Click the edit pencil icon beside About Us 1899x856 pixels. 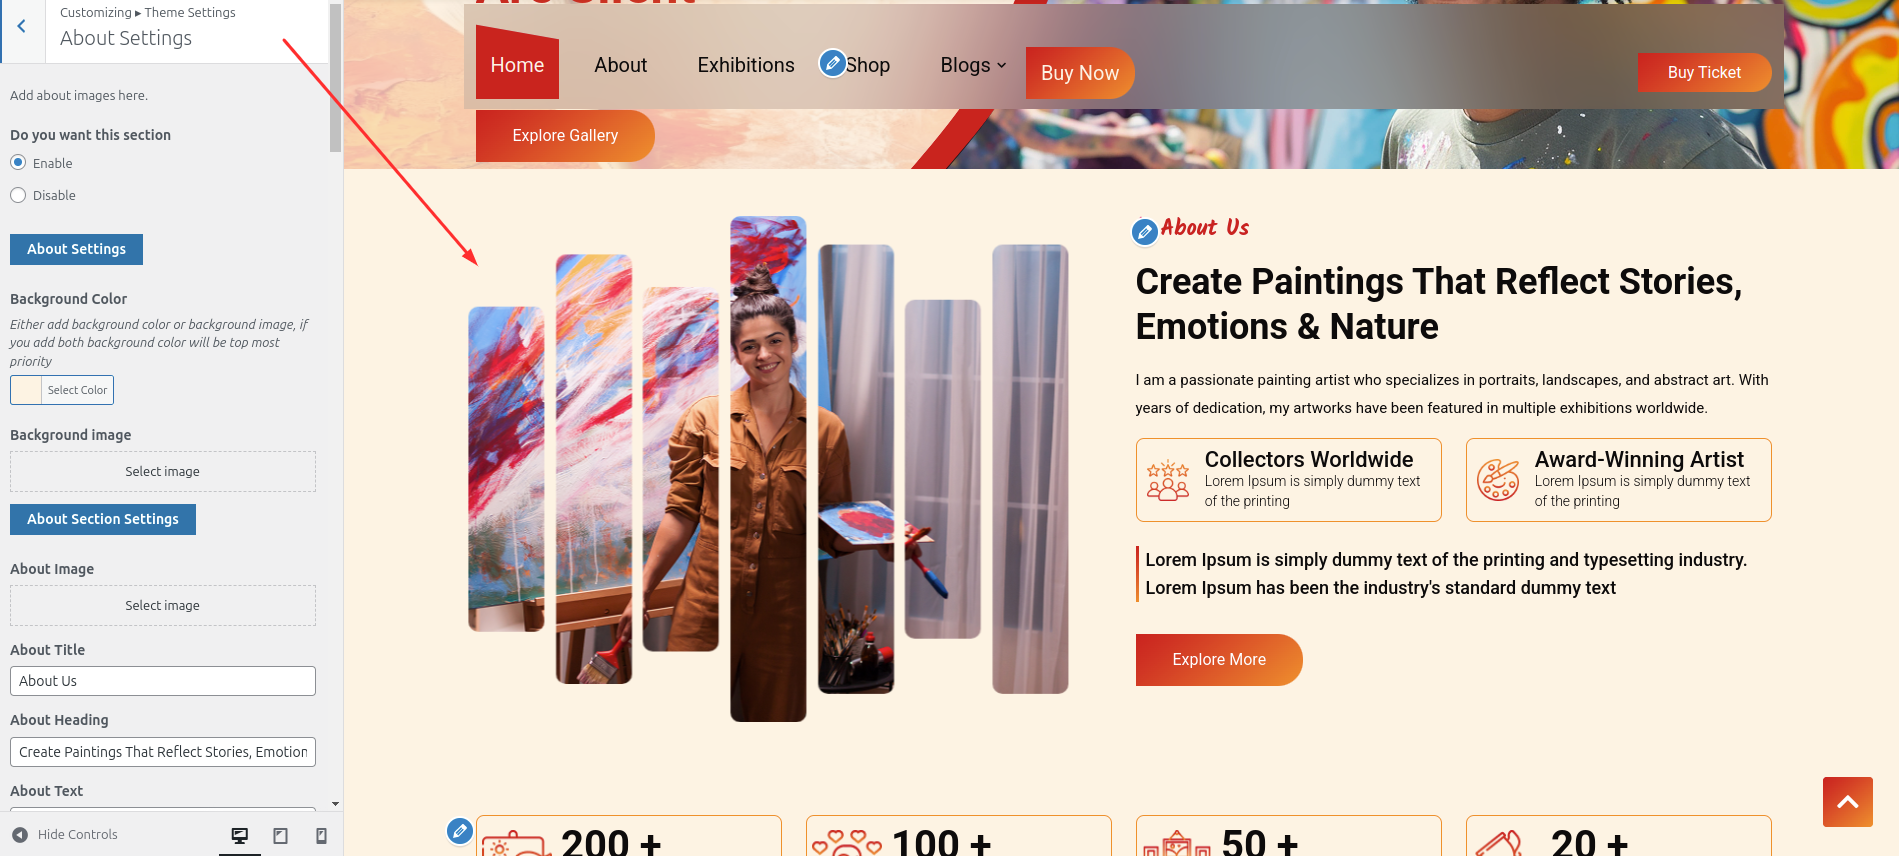tap(1145, 232)
